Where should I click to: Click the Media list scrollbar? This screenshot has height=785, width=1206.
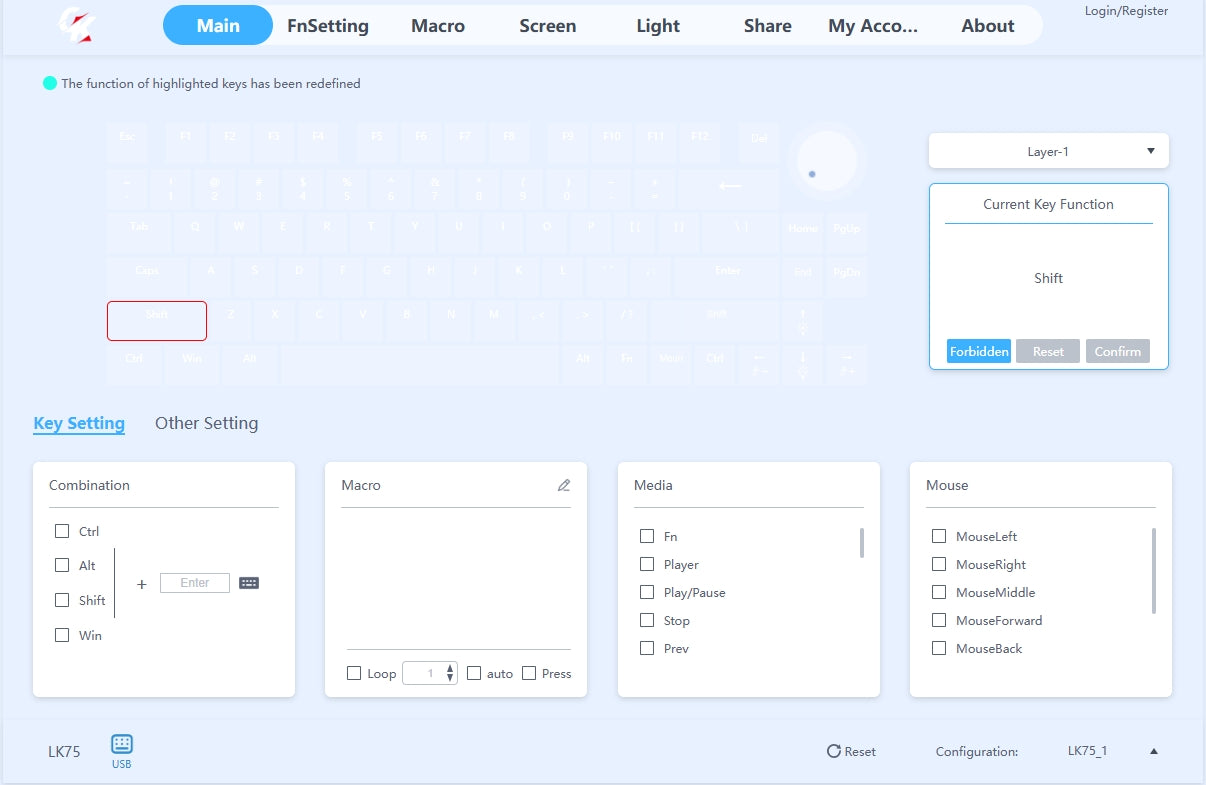[861, 543]
